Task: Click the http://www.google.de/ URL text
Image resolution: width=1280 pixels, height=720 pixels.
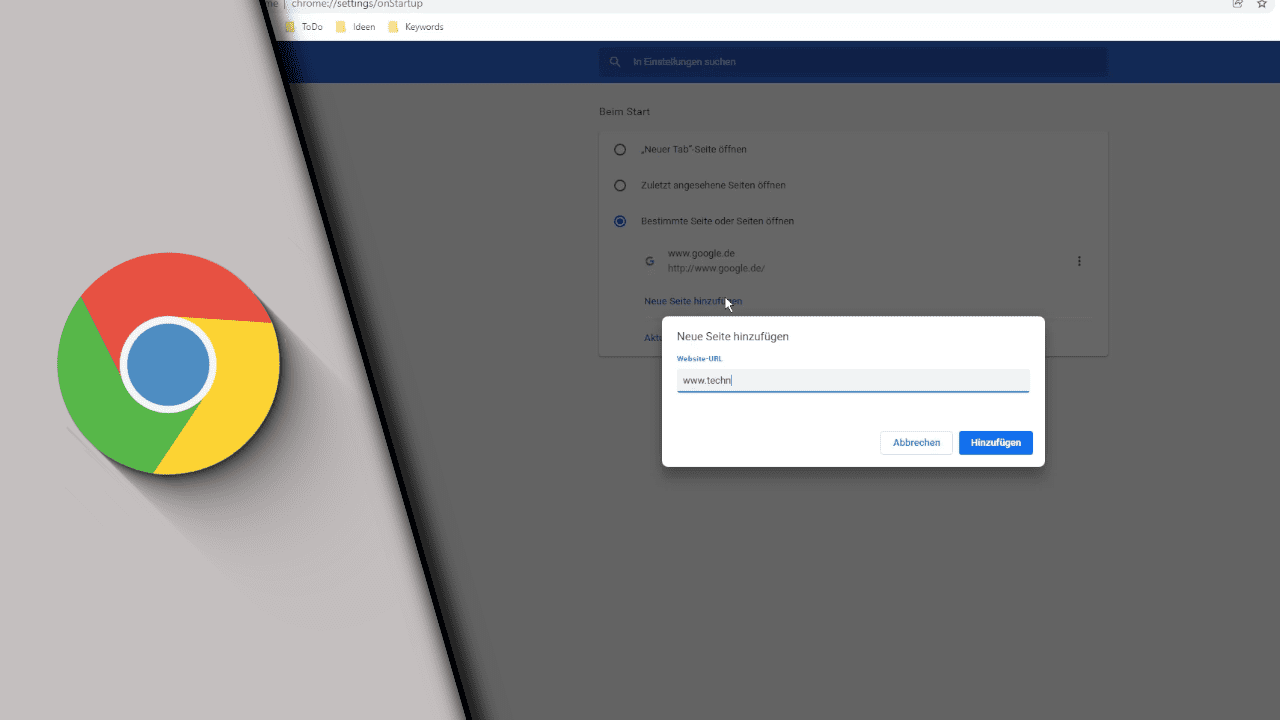Action: click(716, 268)
